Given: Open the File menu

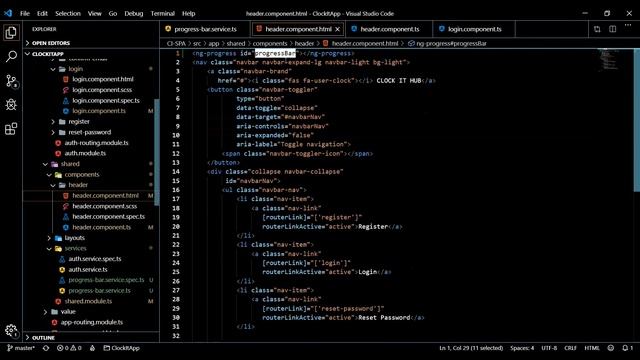Looking at the screenshot, I should coord(25,13).
